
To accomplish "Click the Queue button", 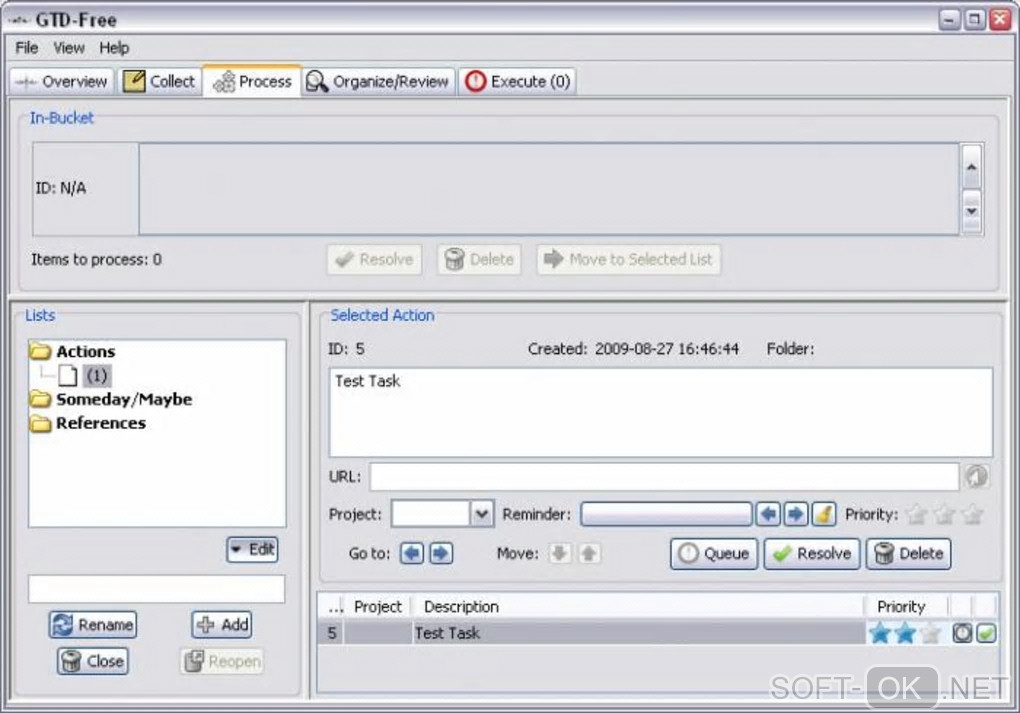I will click(714, 554).
